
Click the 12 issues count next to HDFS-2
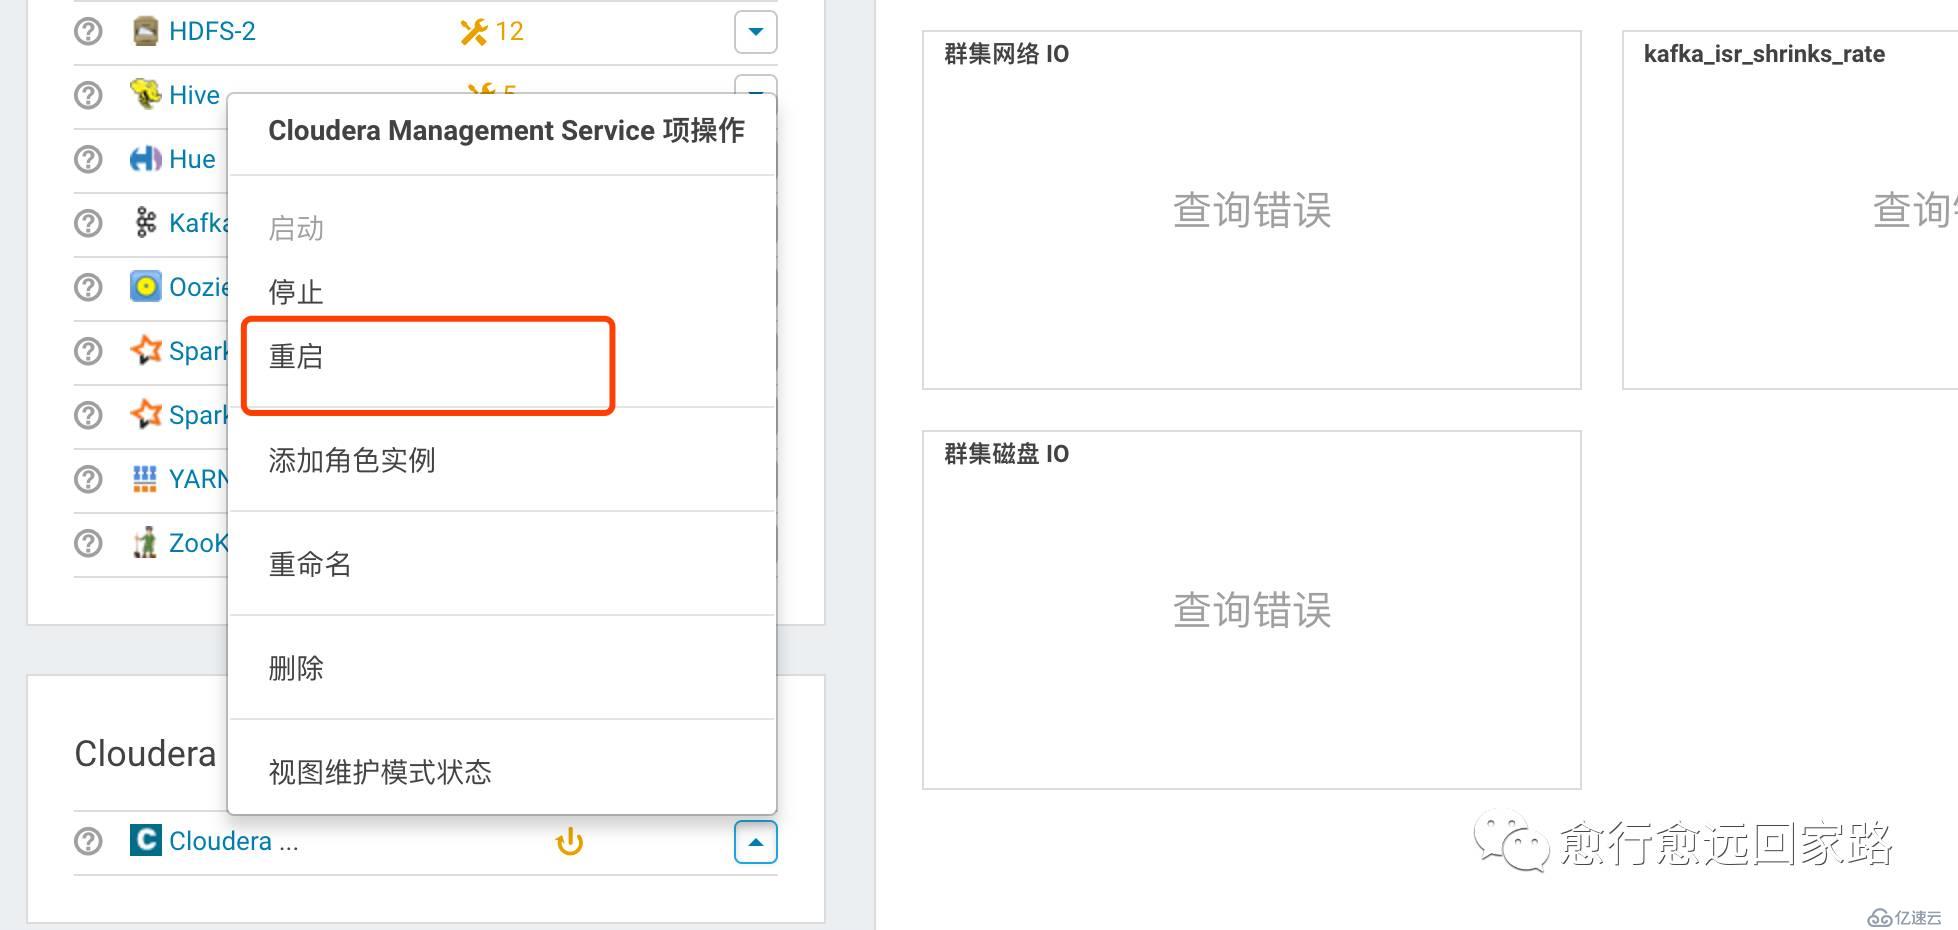(x=509, y=32)
